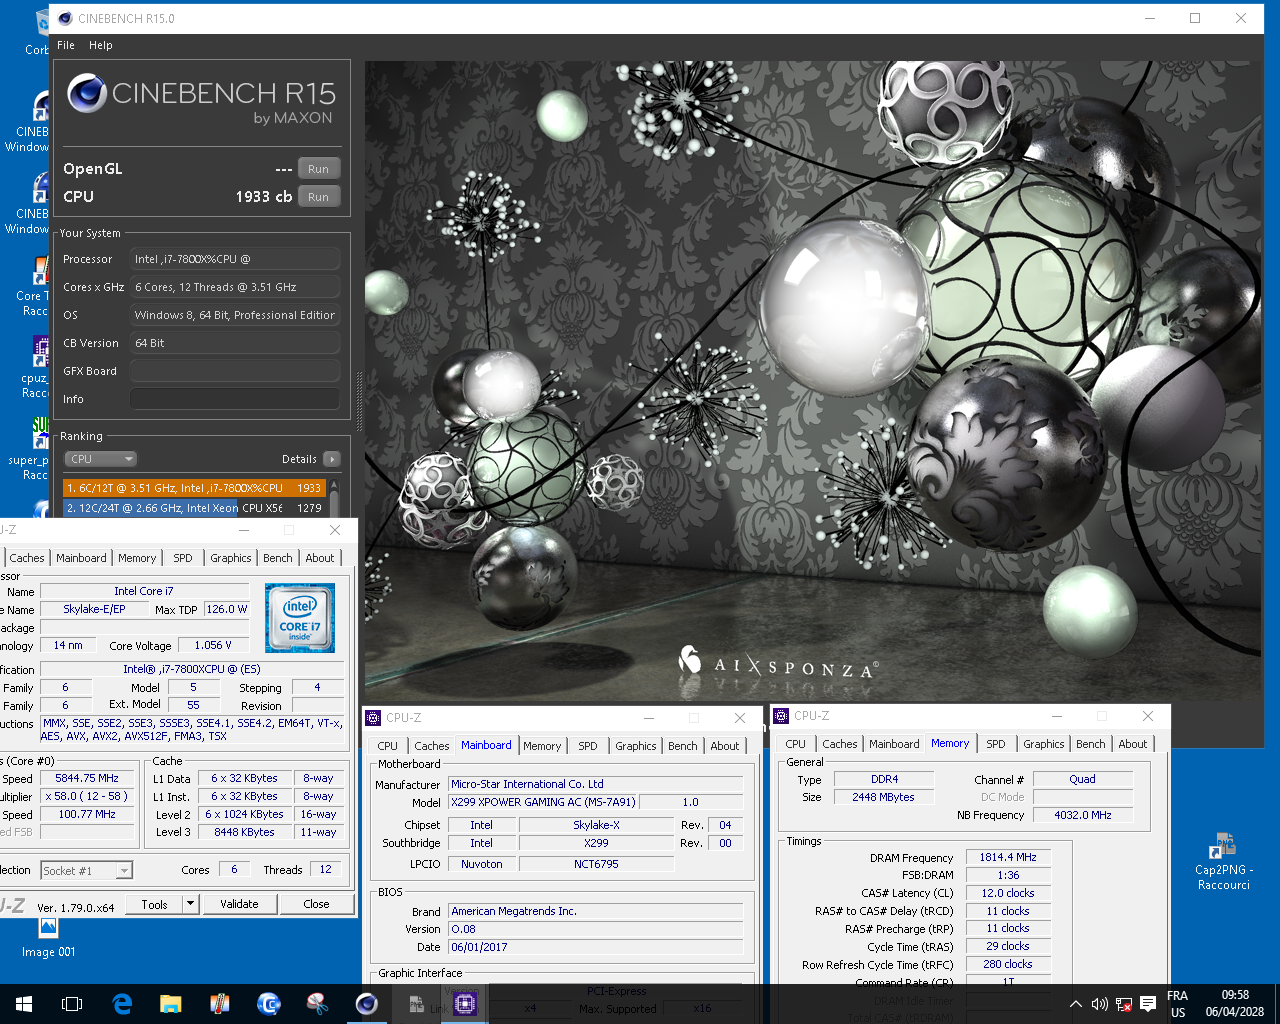Switch to Cinebench via taskbar icon

pos(367,1004)
